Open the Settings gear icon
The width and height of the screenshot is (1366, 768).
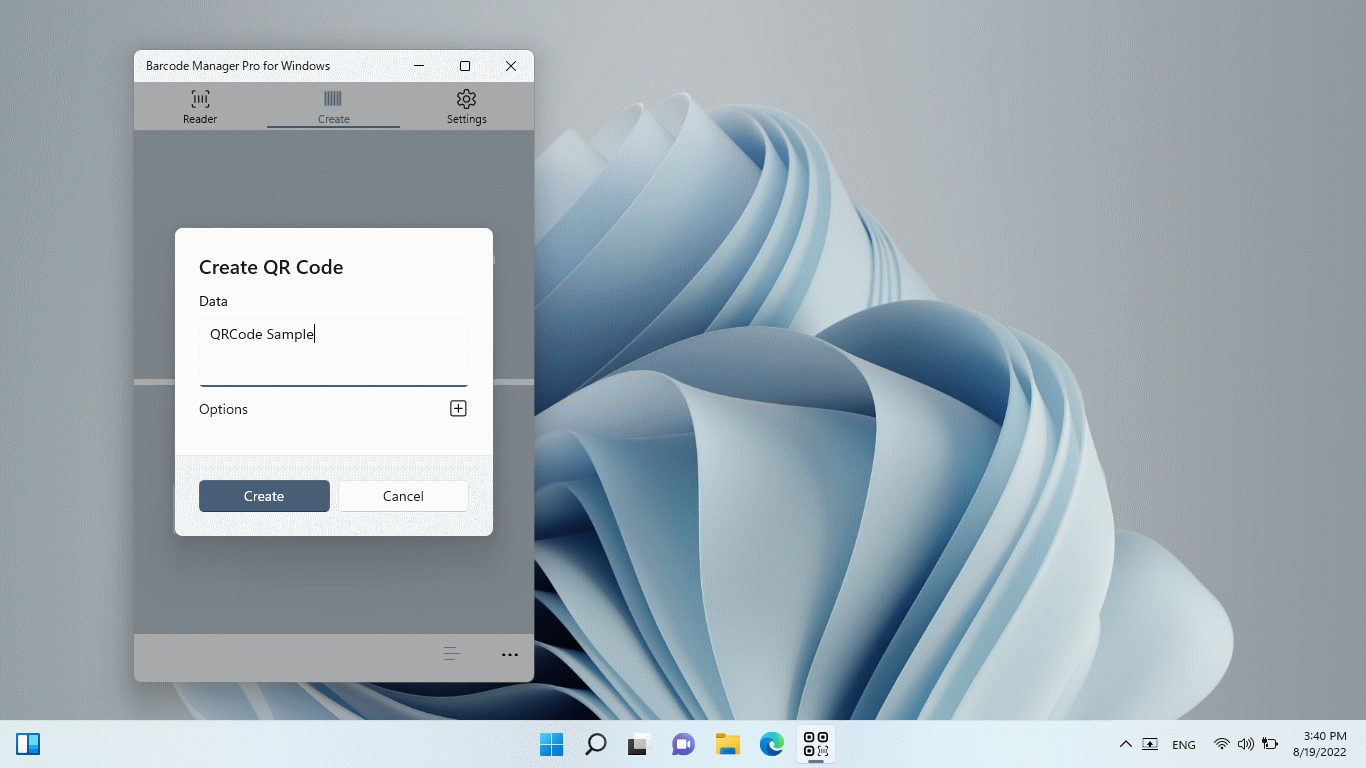[466, 99]
